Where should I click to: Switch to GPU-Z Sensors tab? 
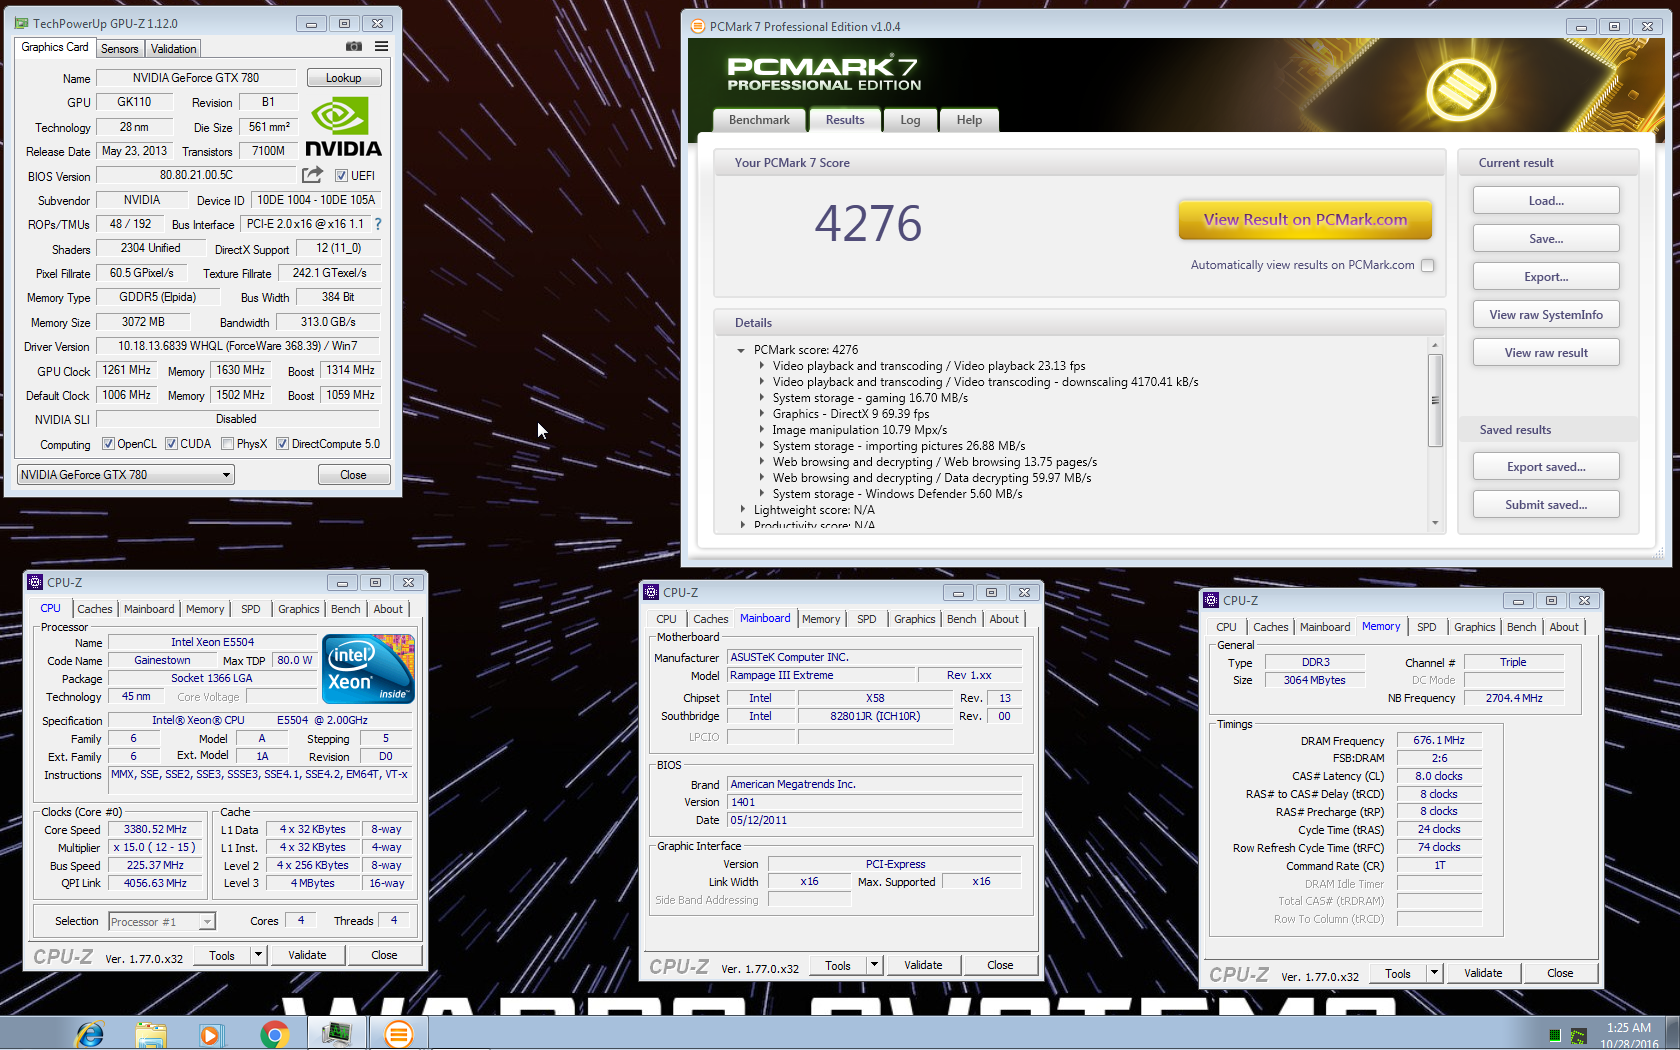click(x=120, y=49)
